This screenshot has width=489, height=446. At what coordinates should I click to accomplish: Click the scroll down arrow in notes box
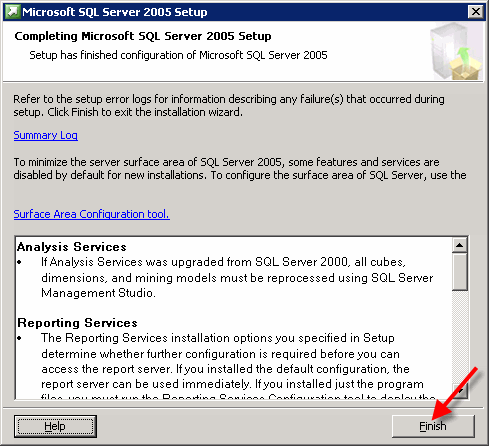click(460, 390)
